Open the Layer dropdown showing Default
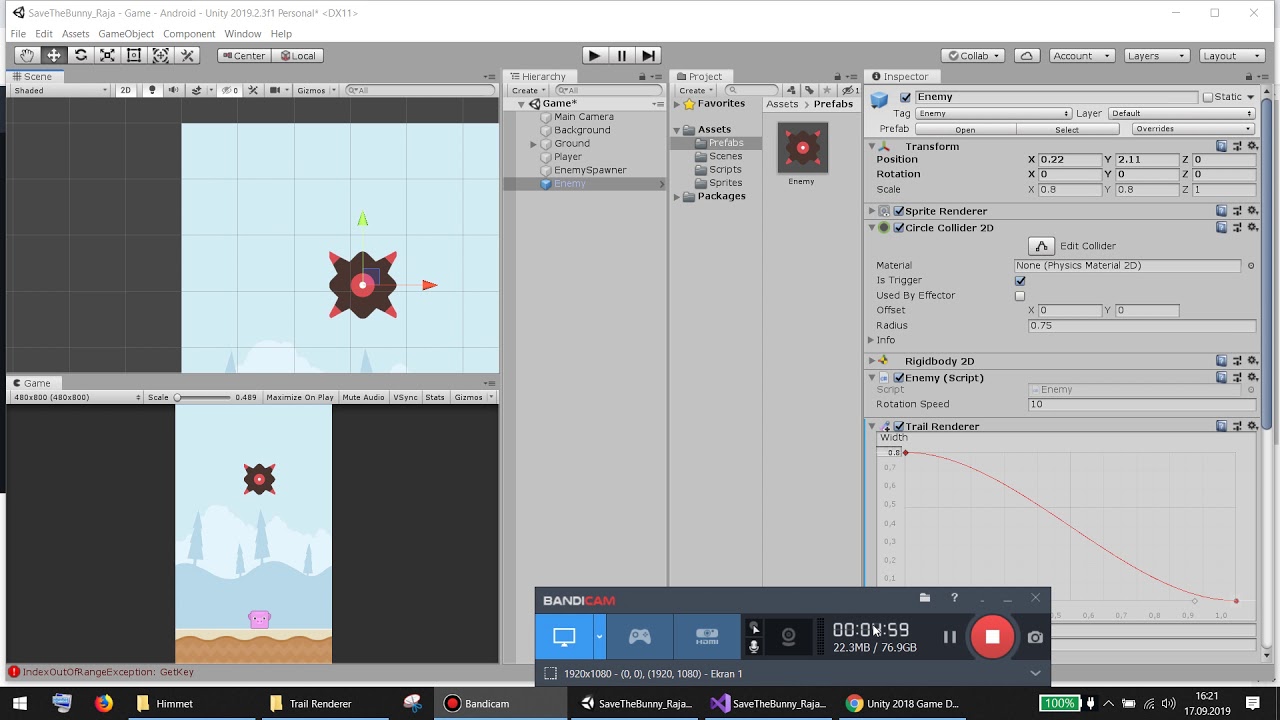1280x720 pixels. click(x=1181, y=114)
